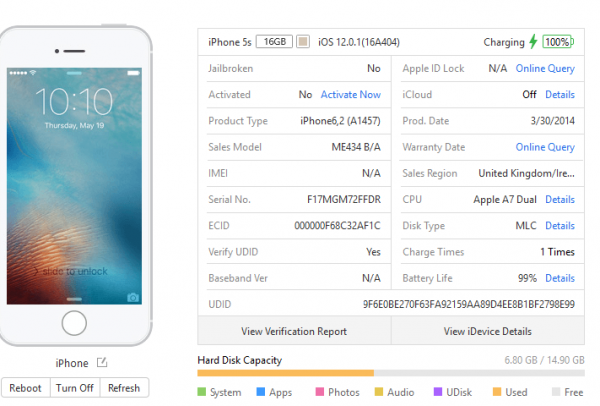Open iCloud Details link
Viewport: 600px width, 406px height.
(x=560, y=95)
